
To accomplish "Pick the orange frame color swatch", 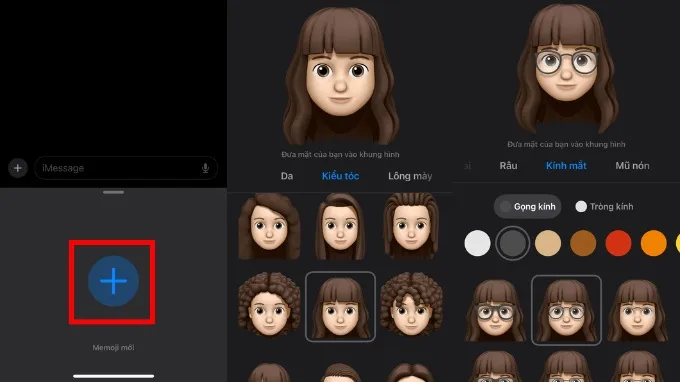I will pos(654,243).
